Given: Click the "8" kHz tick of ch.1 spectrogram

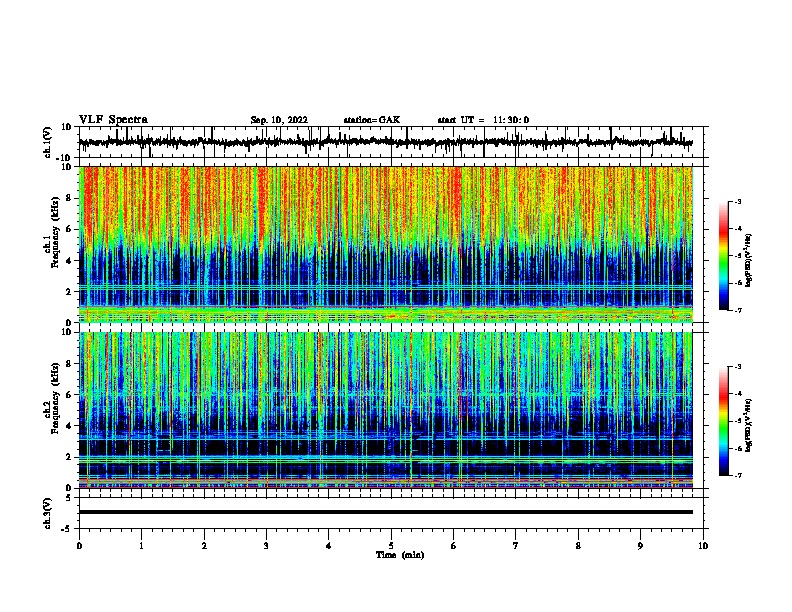Looking at the screenshot, I should pos(70,198).
